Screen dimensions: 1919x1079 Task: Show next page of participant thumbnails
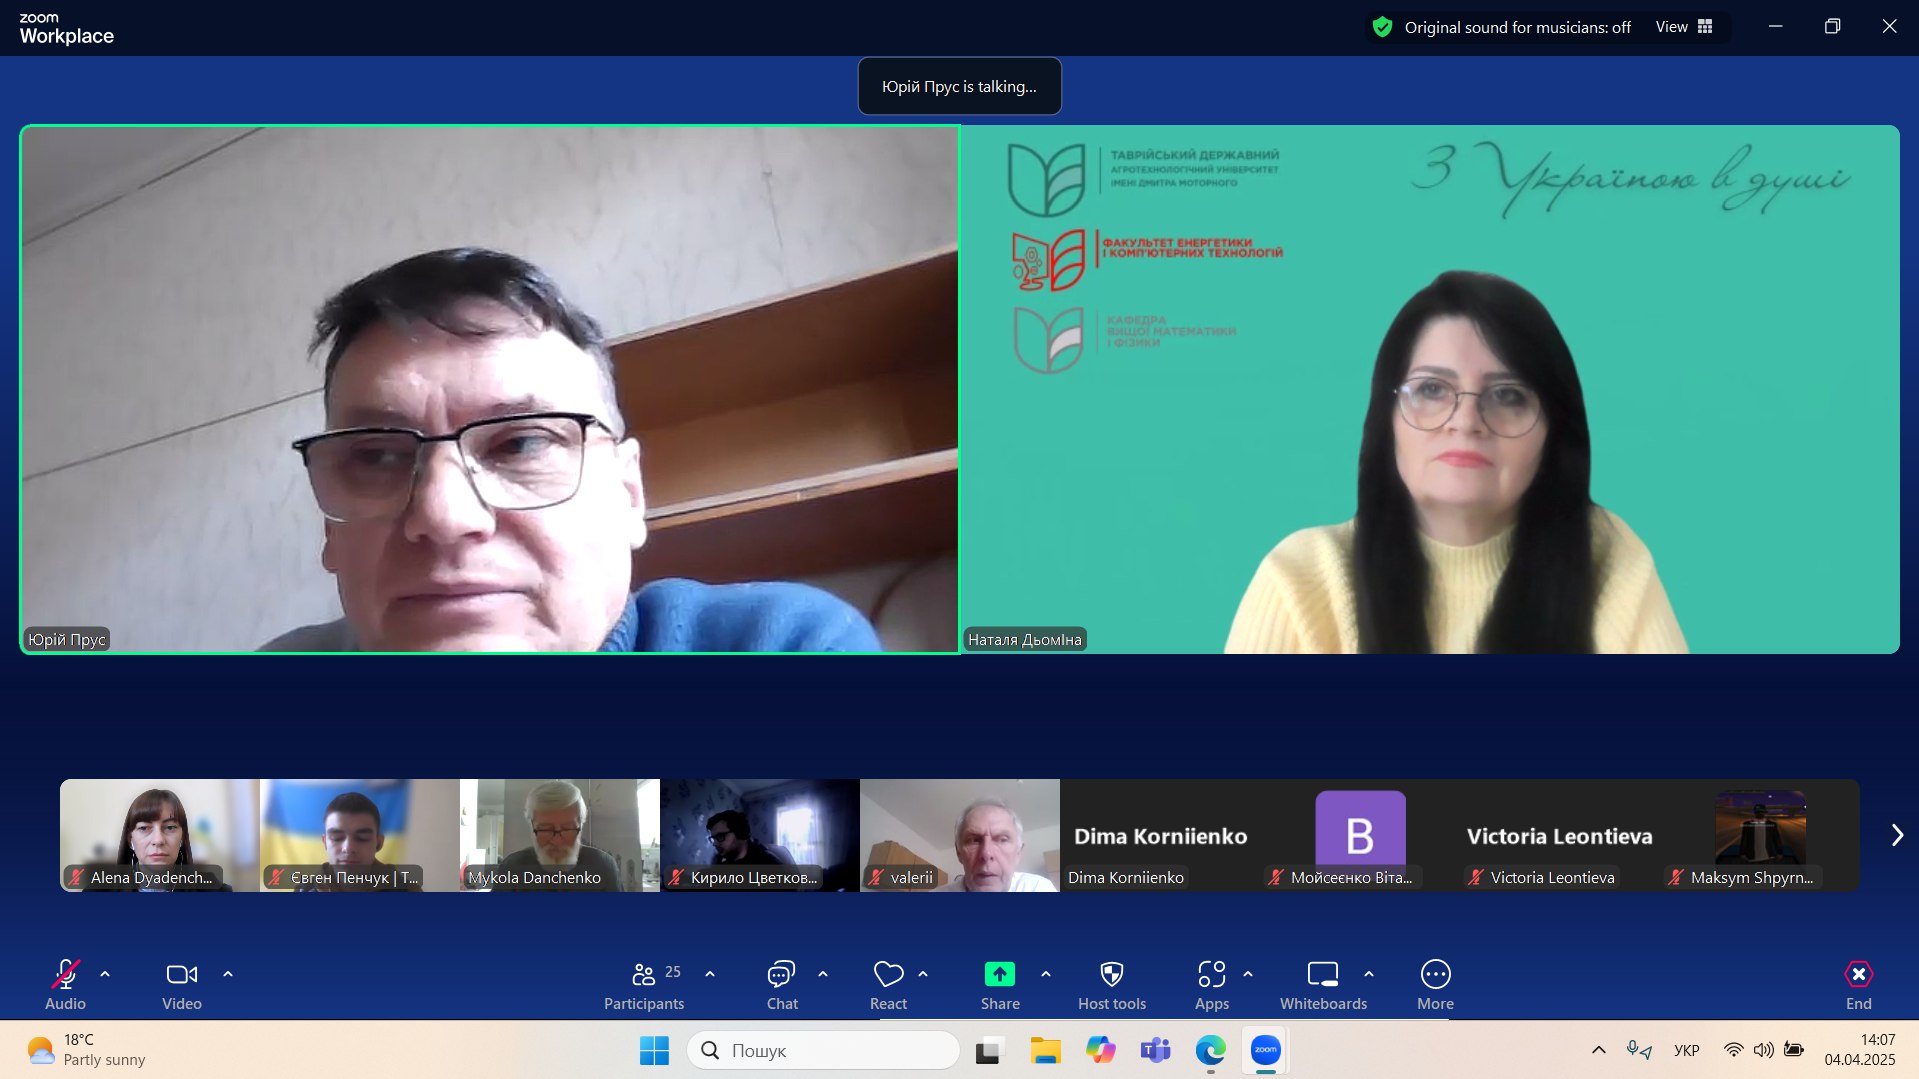[x=1897, y=835]
